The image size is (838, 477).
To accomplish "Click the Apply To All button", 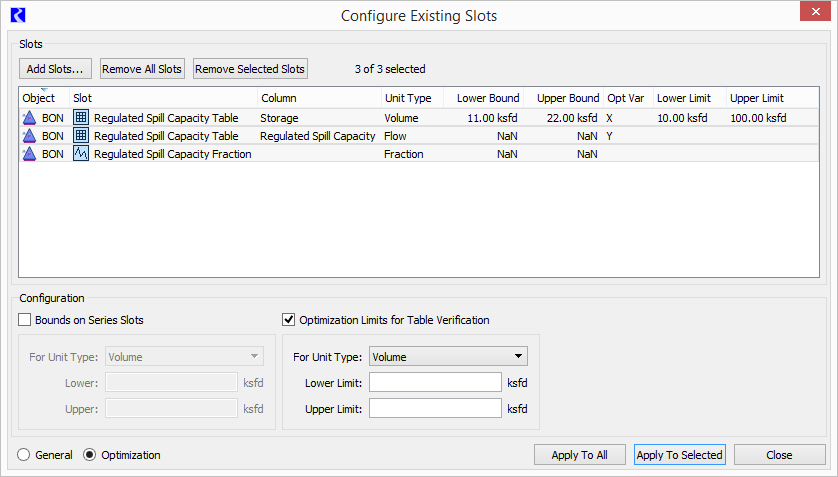I will (x=579, y=455).
